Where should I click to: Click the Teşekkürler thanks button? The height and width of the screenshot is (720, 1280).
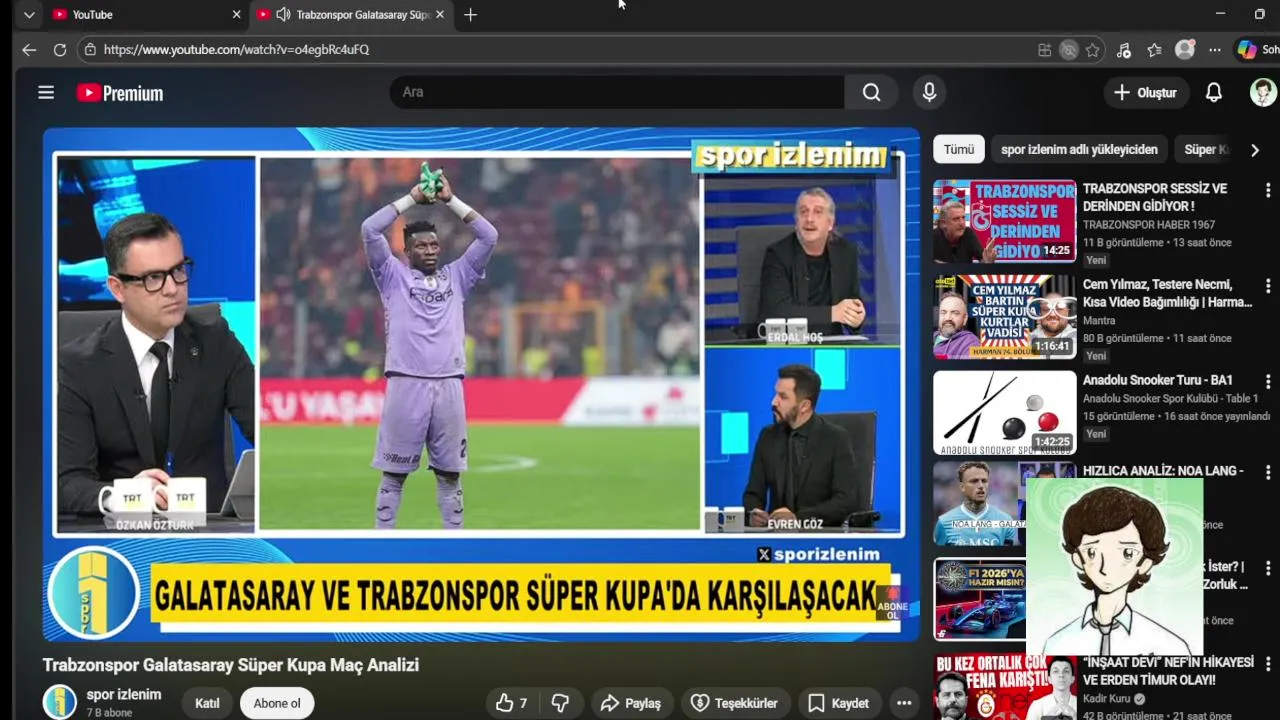[734, 703]
